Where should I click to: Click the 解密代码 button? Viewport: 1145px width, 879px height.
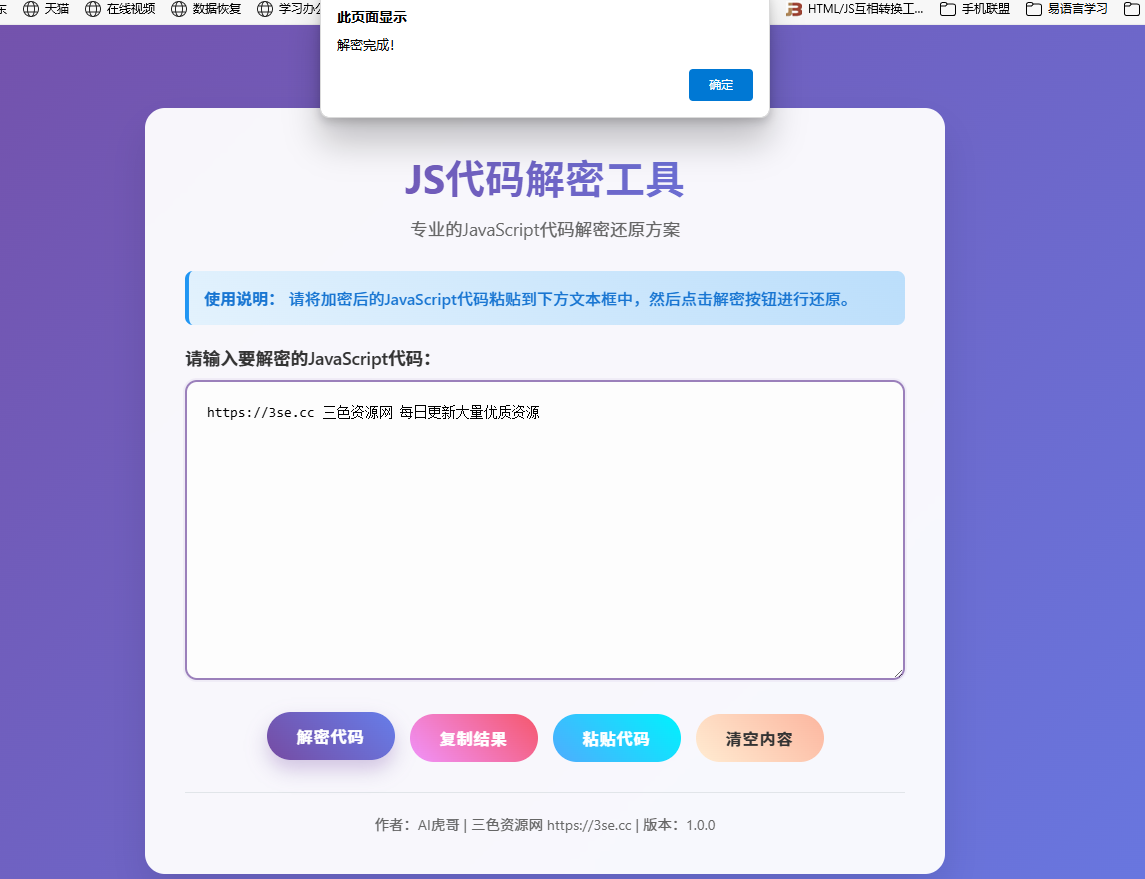point(331,737)
